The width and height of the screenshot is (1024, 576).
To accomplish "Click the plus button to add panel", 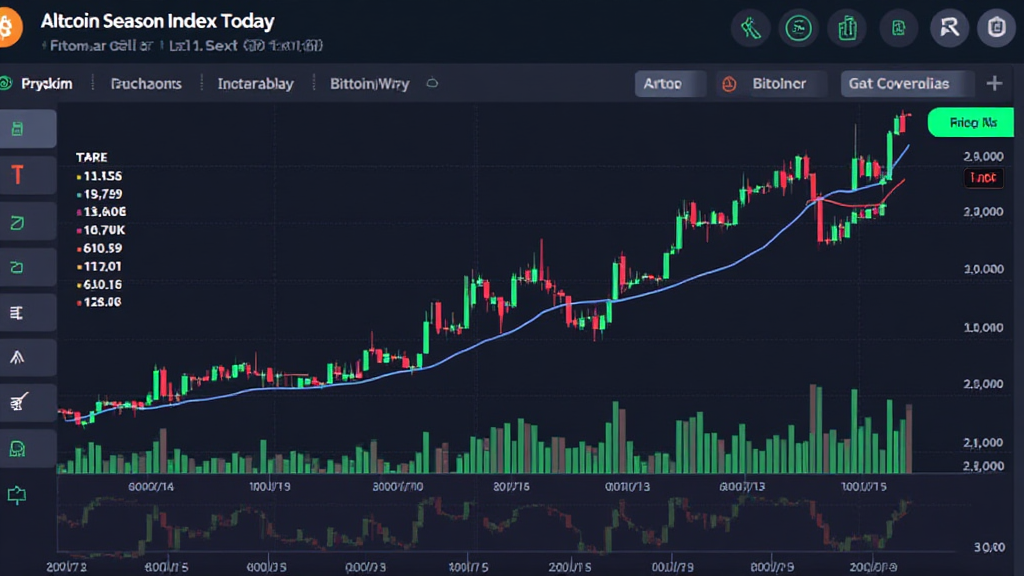I will pyautogui.click(x=994, y=84).
